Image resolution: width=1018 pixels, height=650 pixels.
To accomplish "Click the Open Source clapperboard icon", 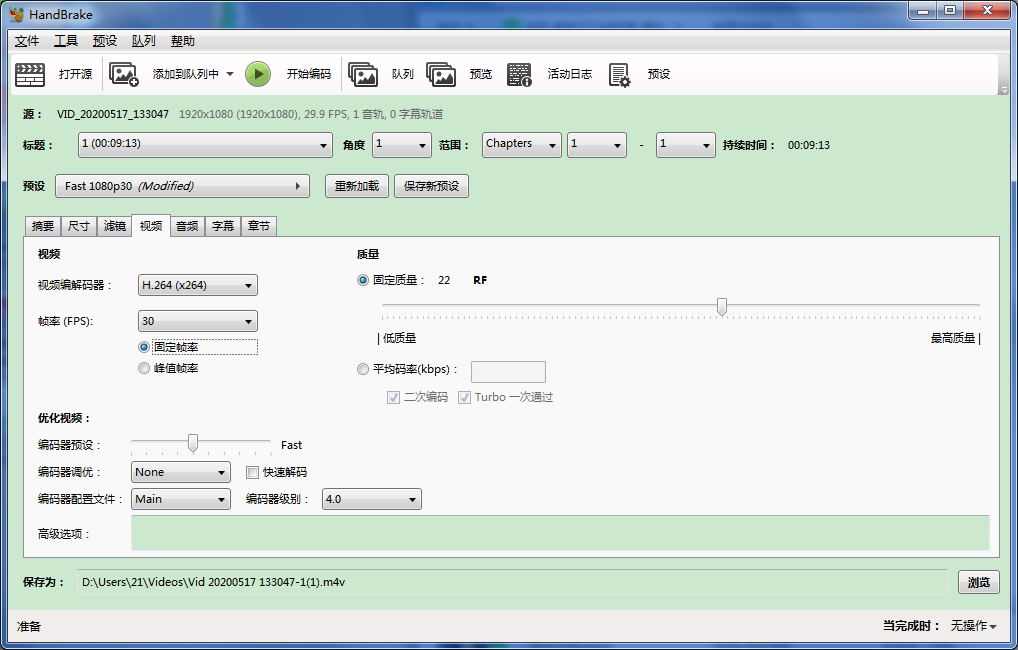I will coord(30,74).
